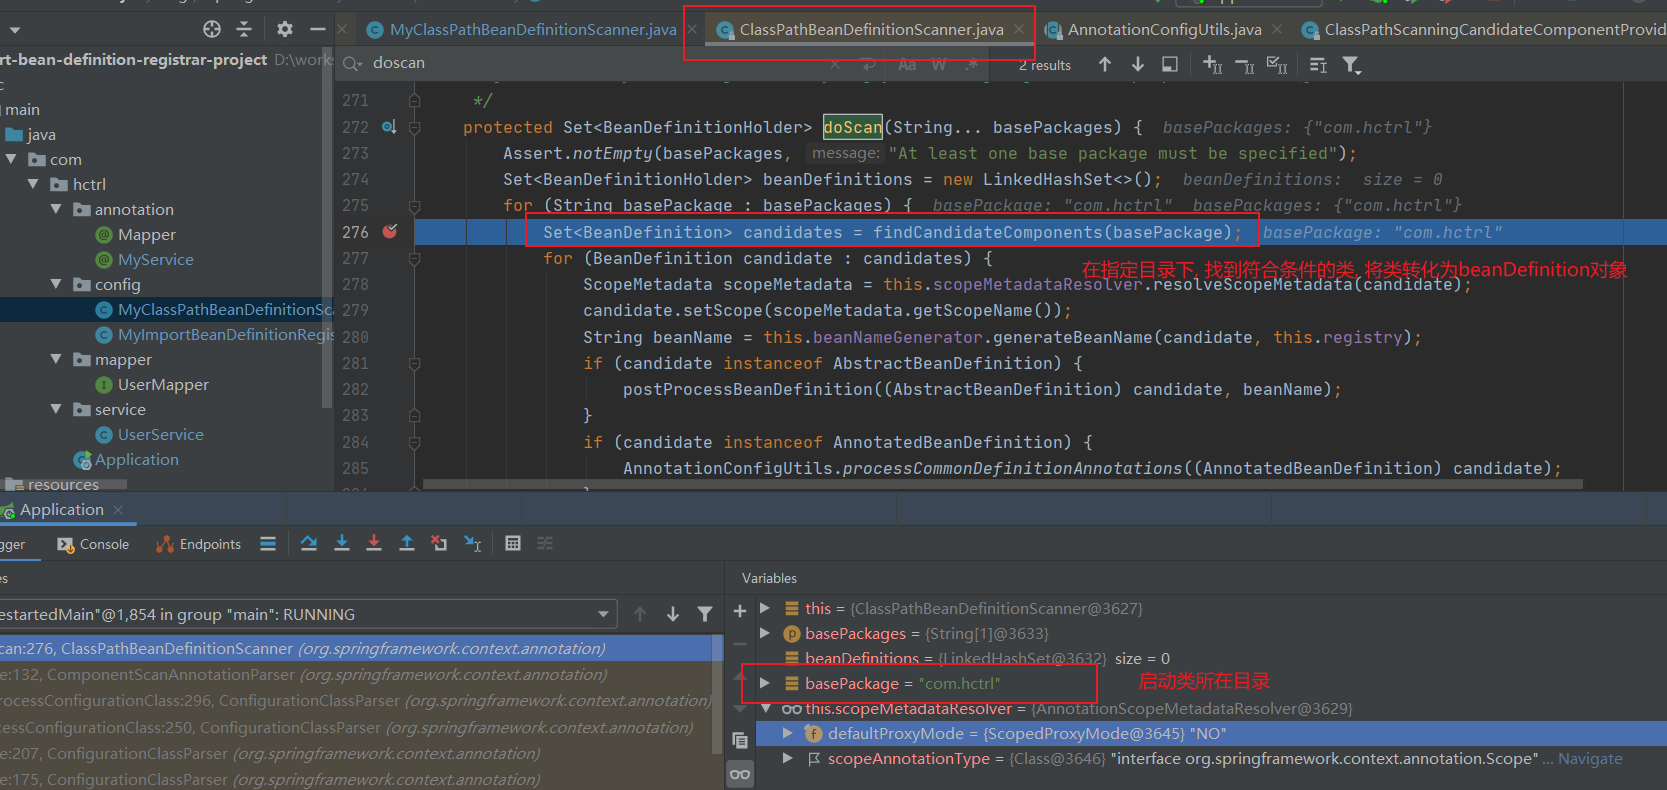Collapse the config package
1667x790 pixels.
56,284
